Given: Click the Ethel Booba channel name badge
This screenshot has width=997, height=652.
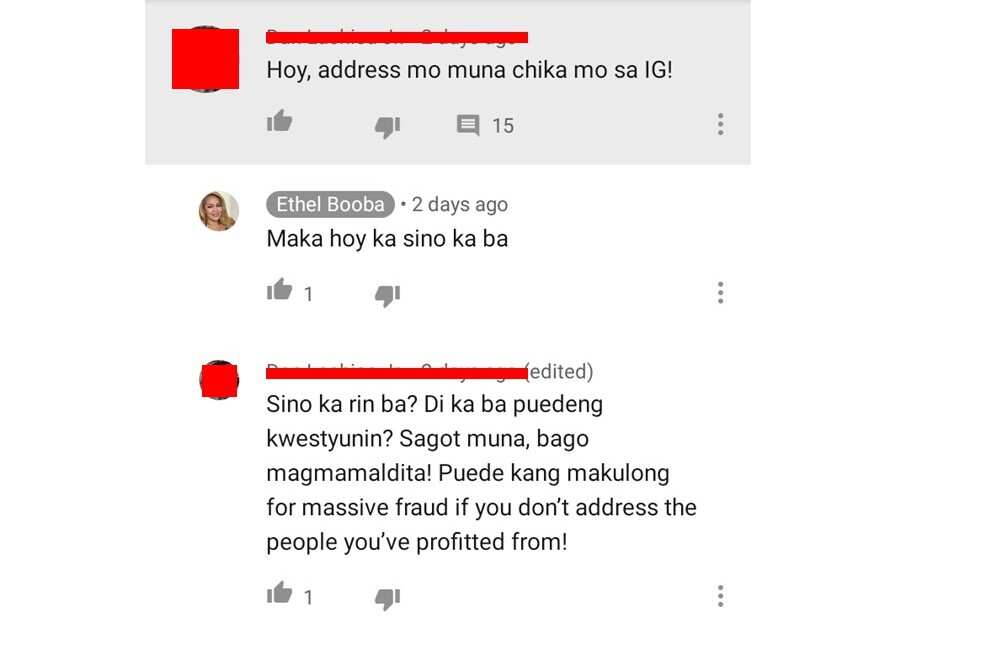Looking at the screenshot, I should tap(330, 204).
